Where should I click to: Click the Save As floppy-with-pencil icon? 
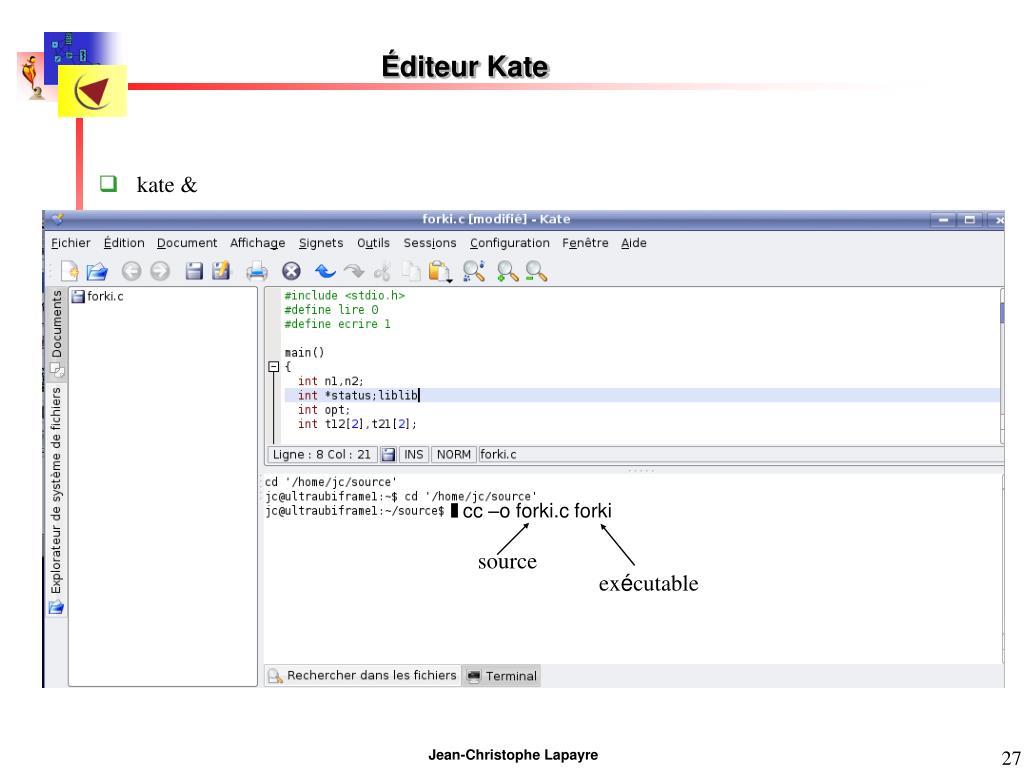pos(222,270)
